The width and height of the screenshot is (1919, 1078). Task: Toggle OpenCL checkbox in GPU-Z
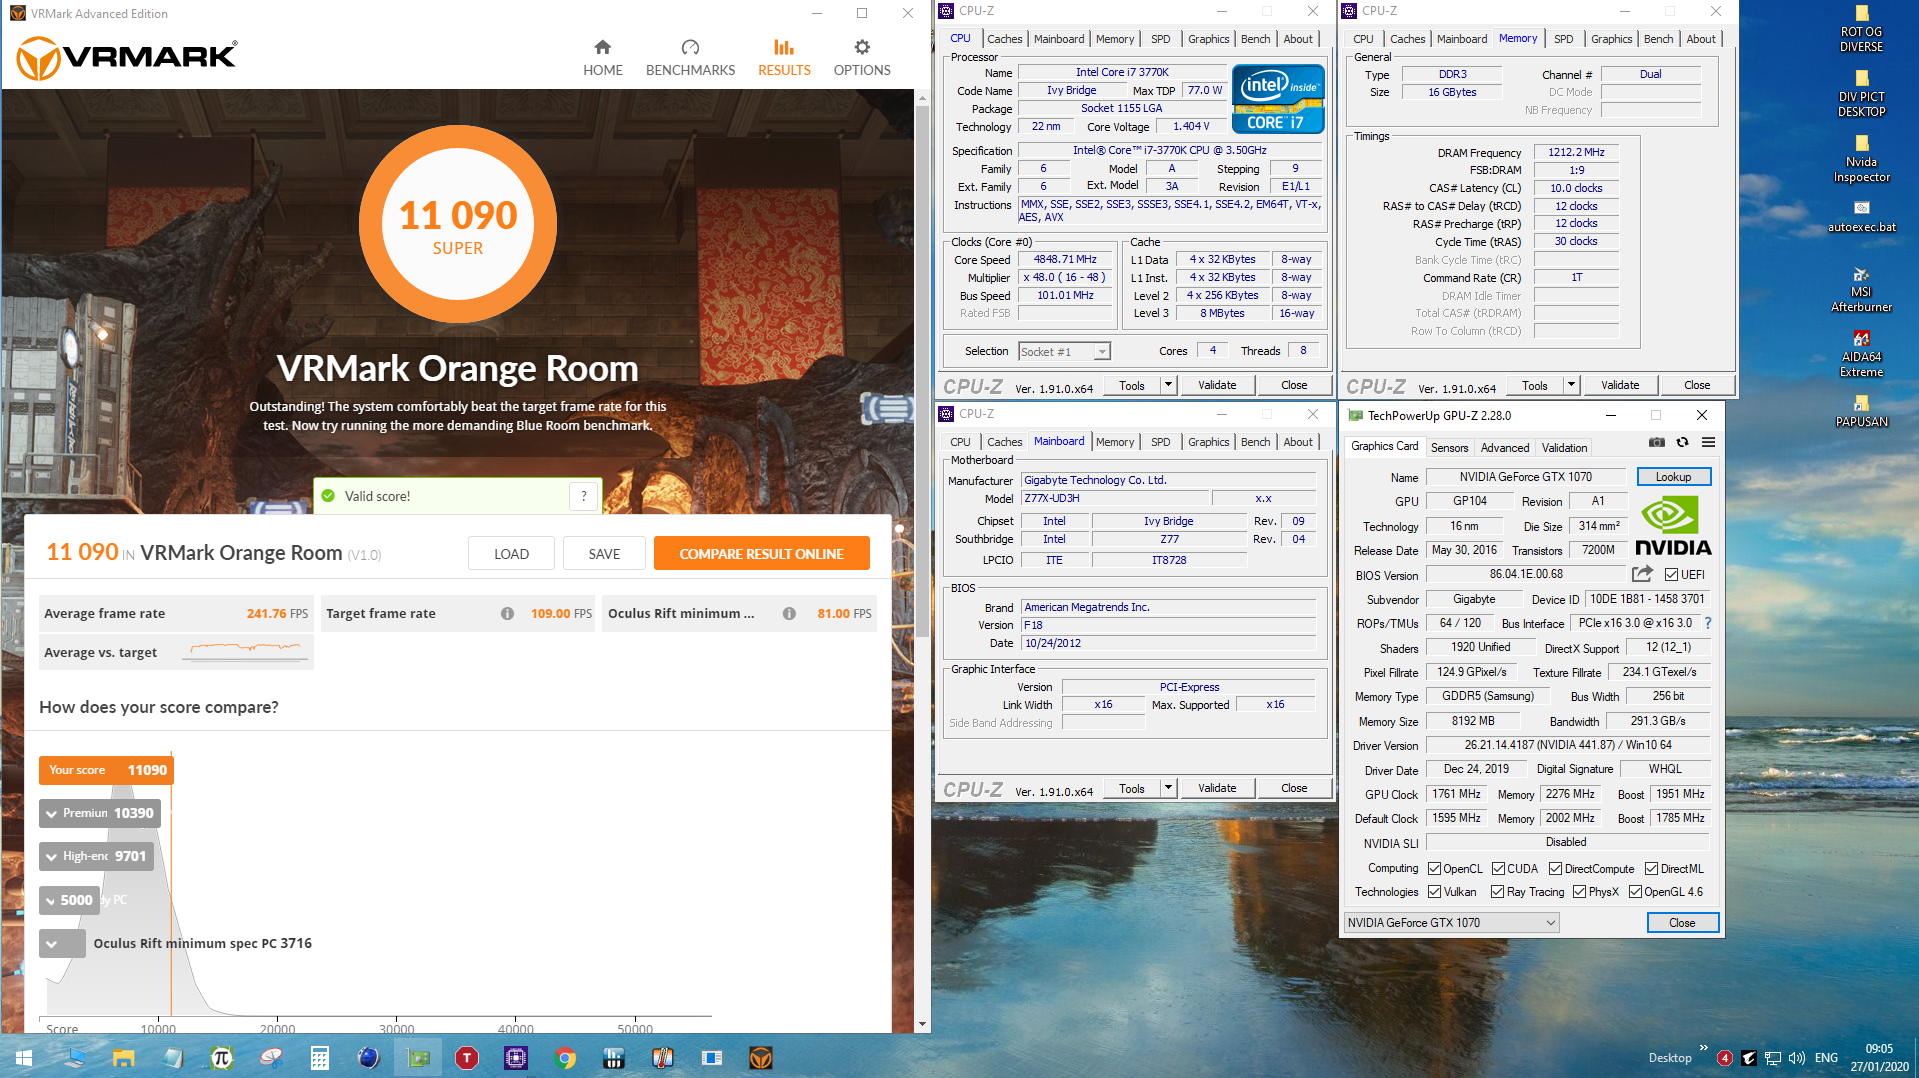click(1434, 869)
